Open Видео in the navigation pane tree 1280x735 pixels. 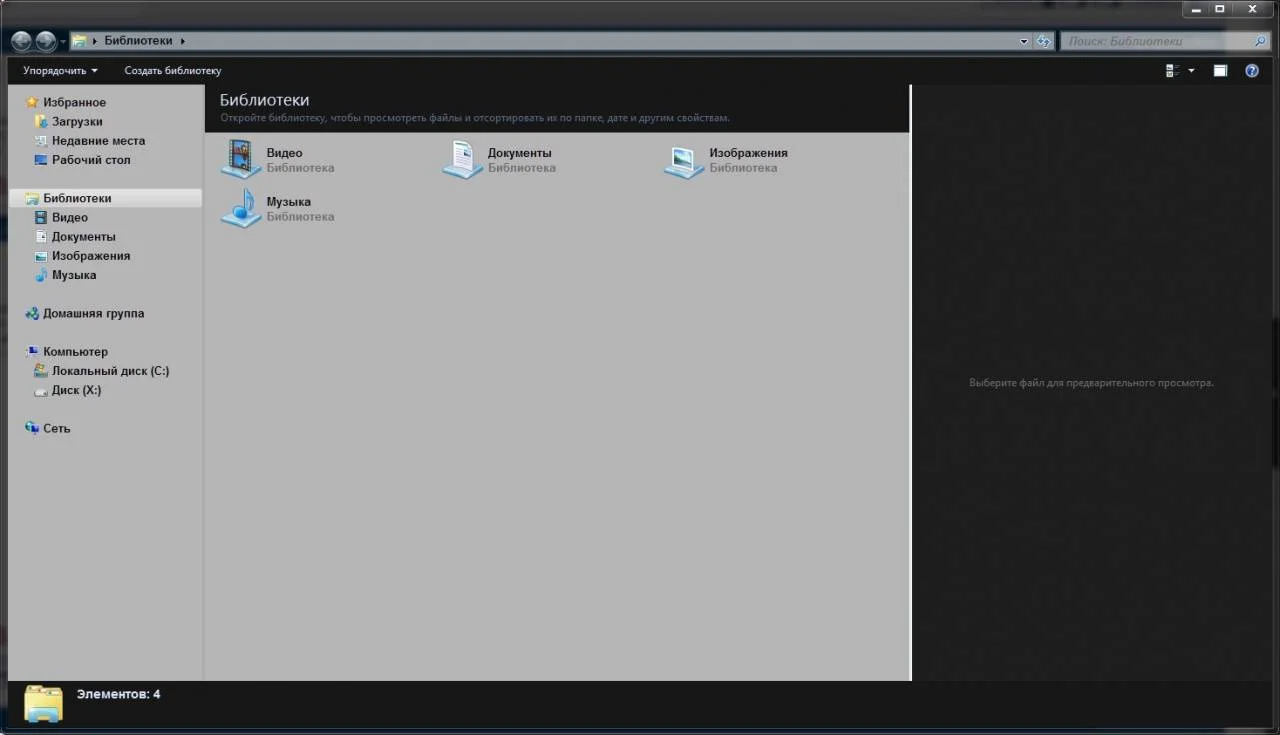point(60,217)
